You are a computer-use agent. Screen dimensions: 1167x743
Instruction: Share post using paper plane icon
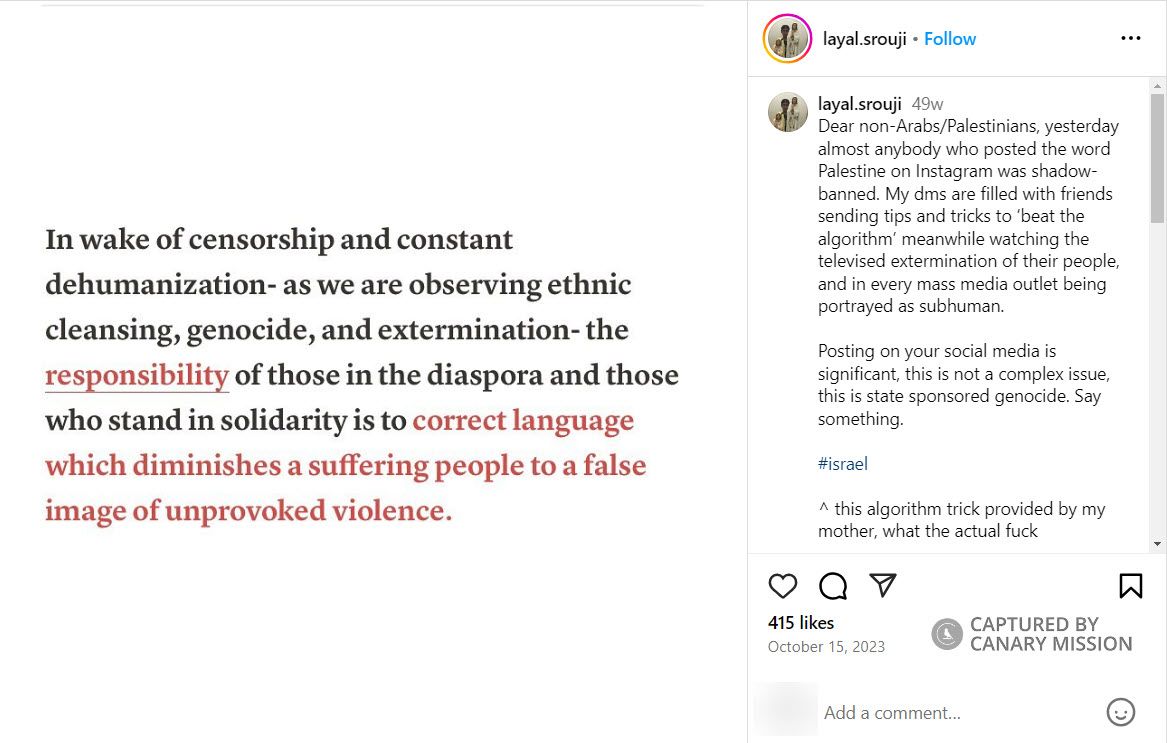(883, 585)
